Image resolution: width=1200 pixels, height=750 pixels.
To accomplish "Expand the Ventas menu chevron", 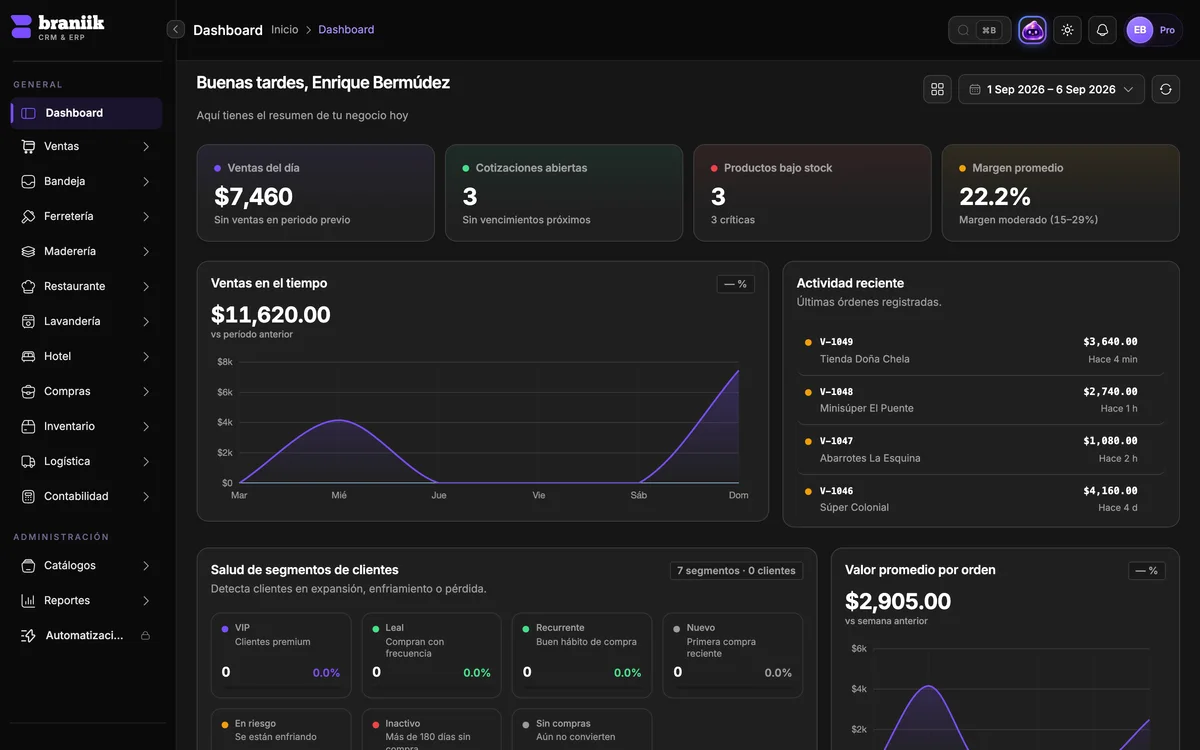I will (x=146, y=146).
